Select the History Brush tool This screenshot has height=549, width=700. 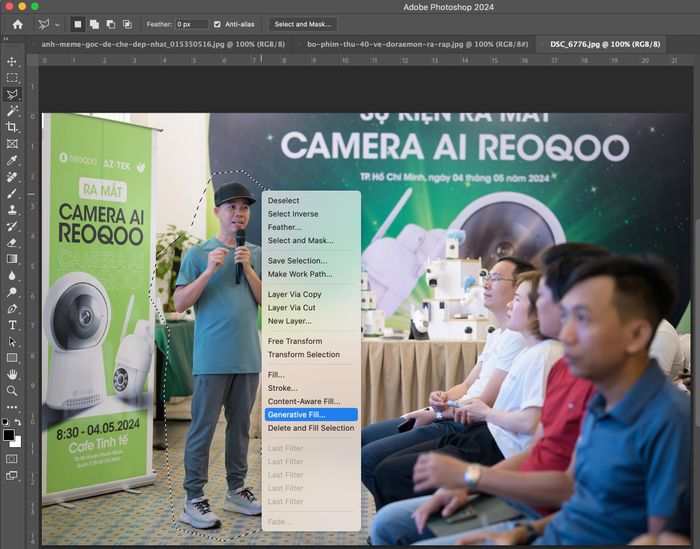click(12, 226)
